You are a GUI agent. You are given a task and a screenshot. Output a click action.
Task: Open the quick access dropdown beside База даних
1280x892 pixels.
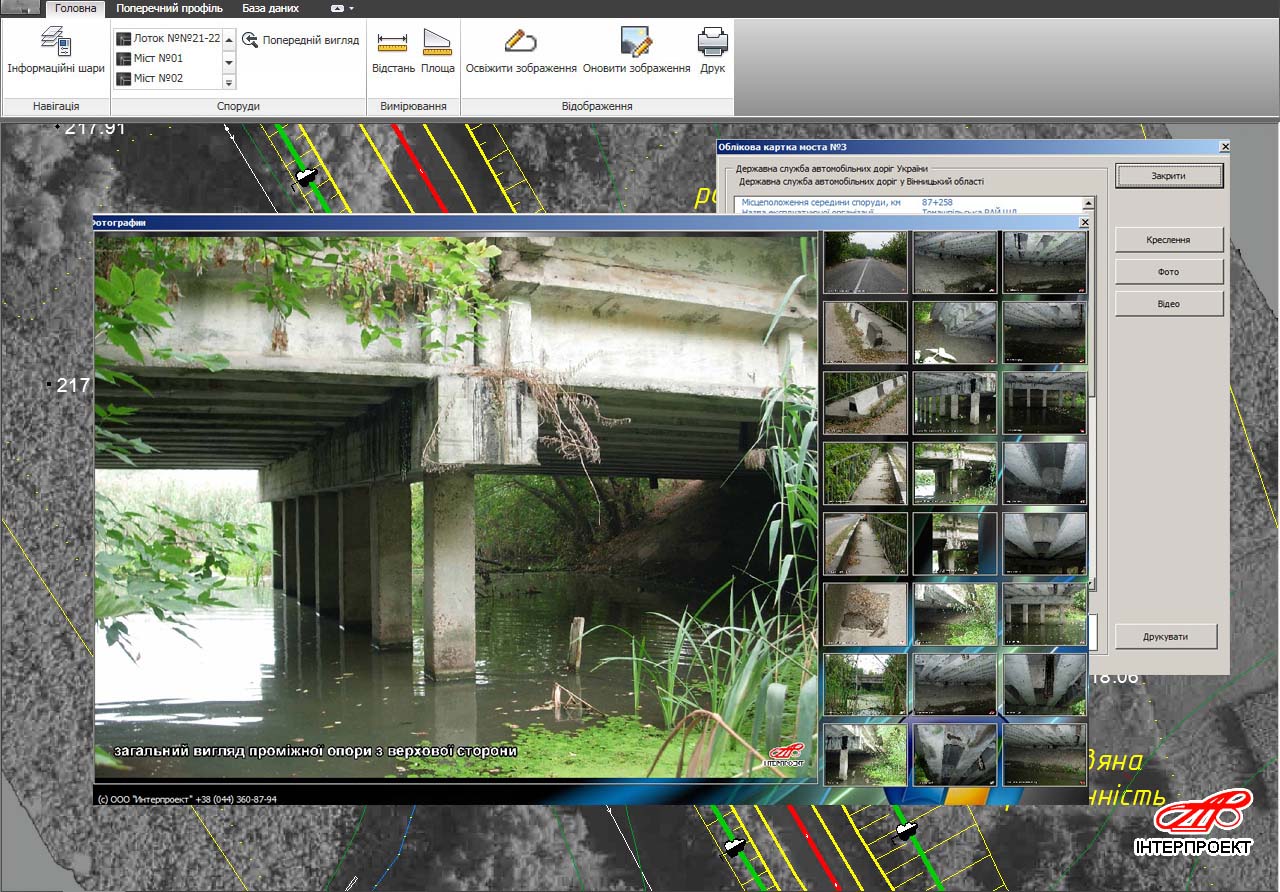[341, 8]
